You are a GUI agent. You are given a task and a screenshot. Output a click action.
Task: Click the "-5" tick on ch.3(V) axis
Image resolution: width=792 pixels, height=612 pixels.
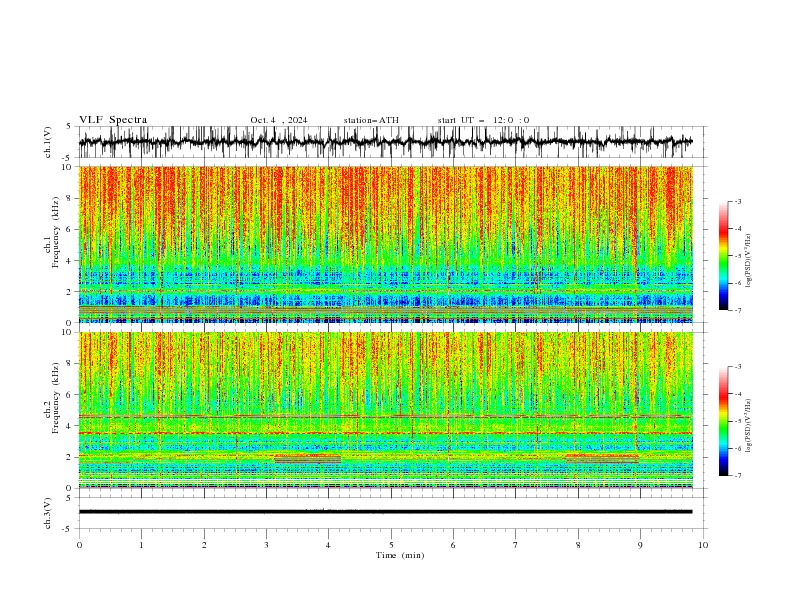click(x=68, y=529)
